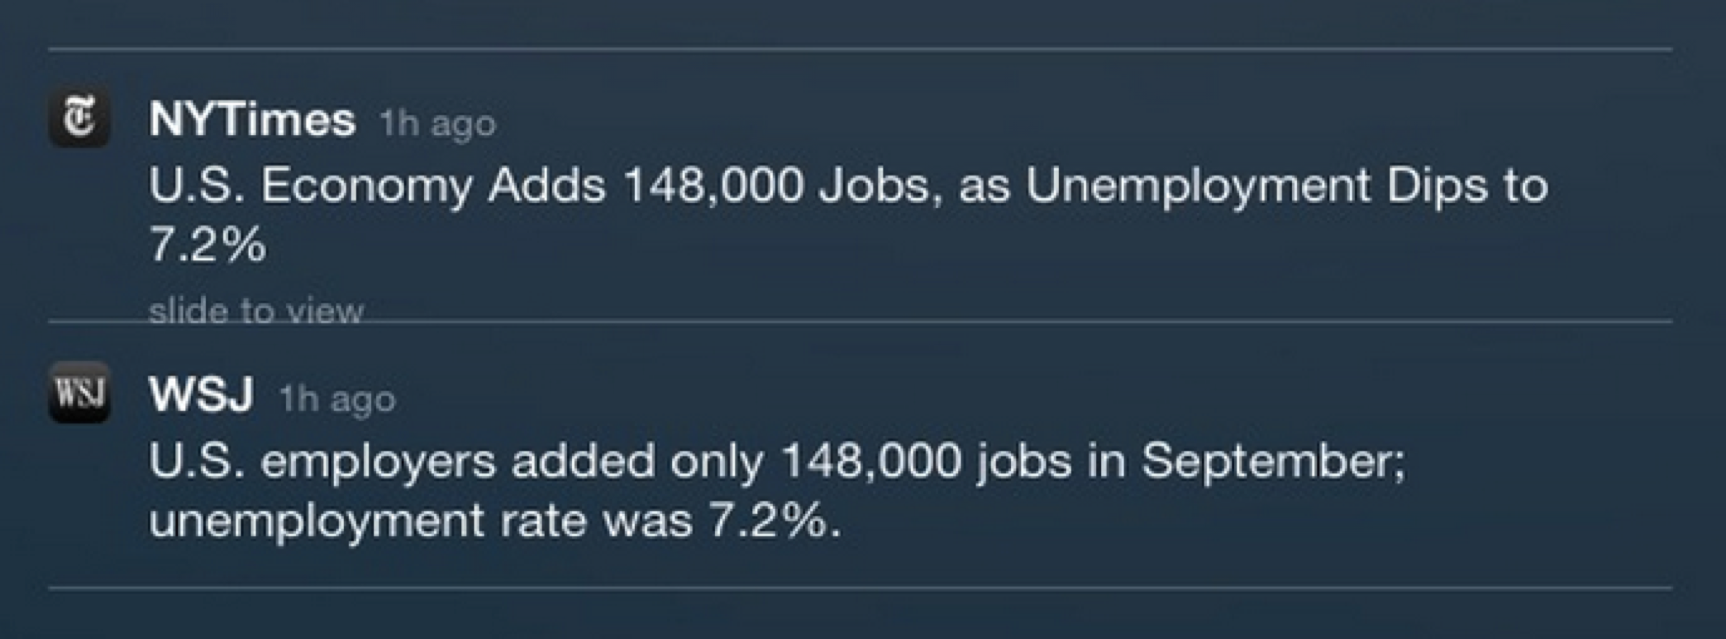Viewport: 1726px width, 639px height.
Task: Click the "7.2%" line in NYTimes alert
Action: [208, 245]
